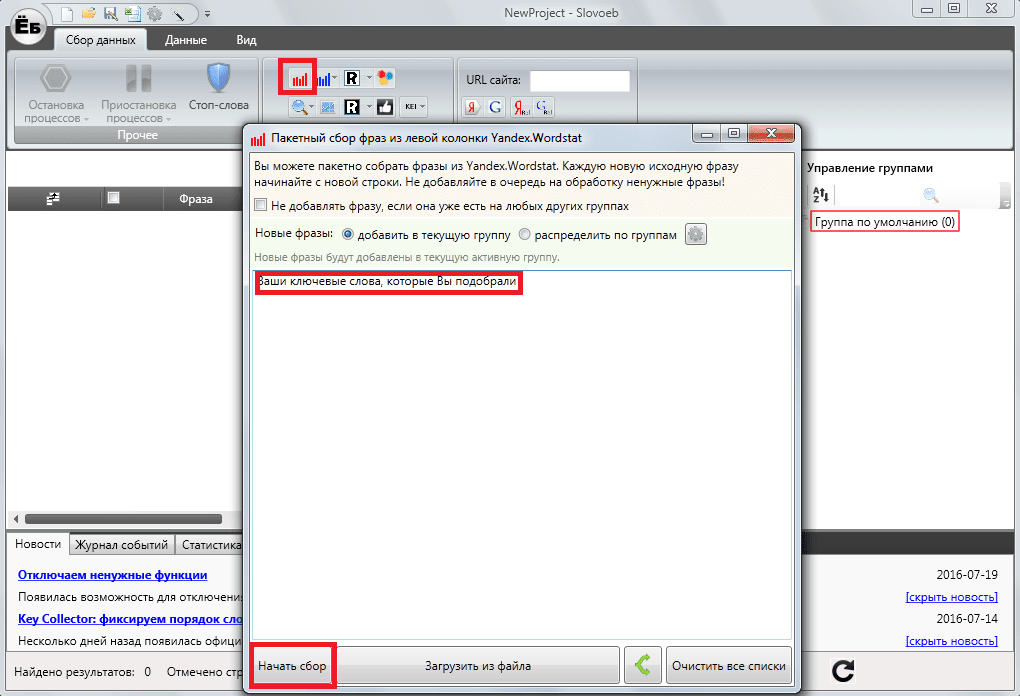
Task: Select 'Группа по умолчанию (0)' group
Action: (x=885, y=222)
